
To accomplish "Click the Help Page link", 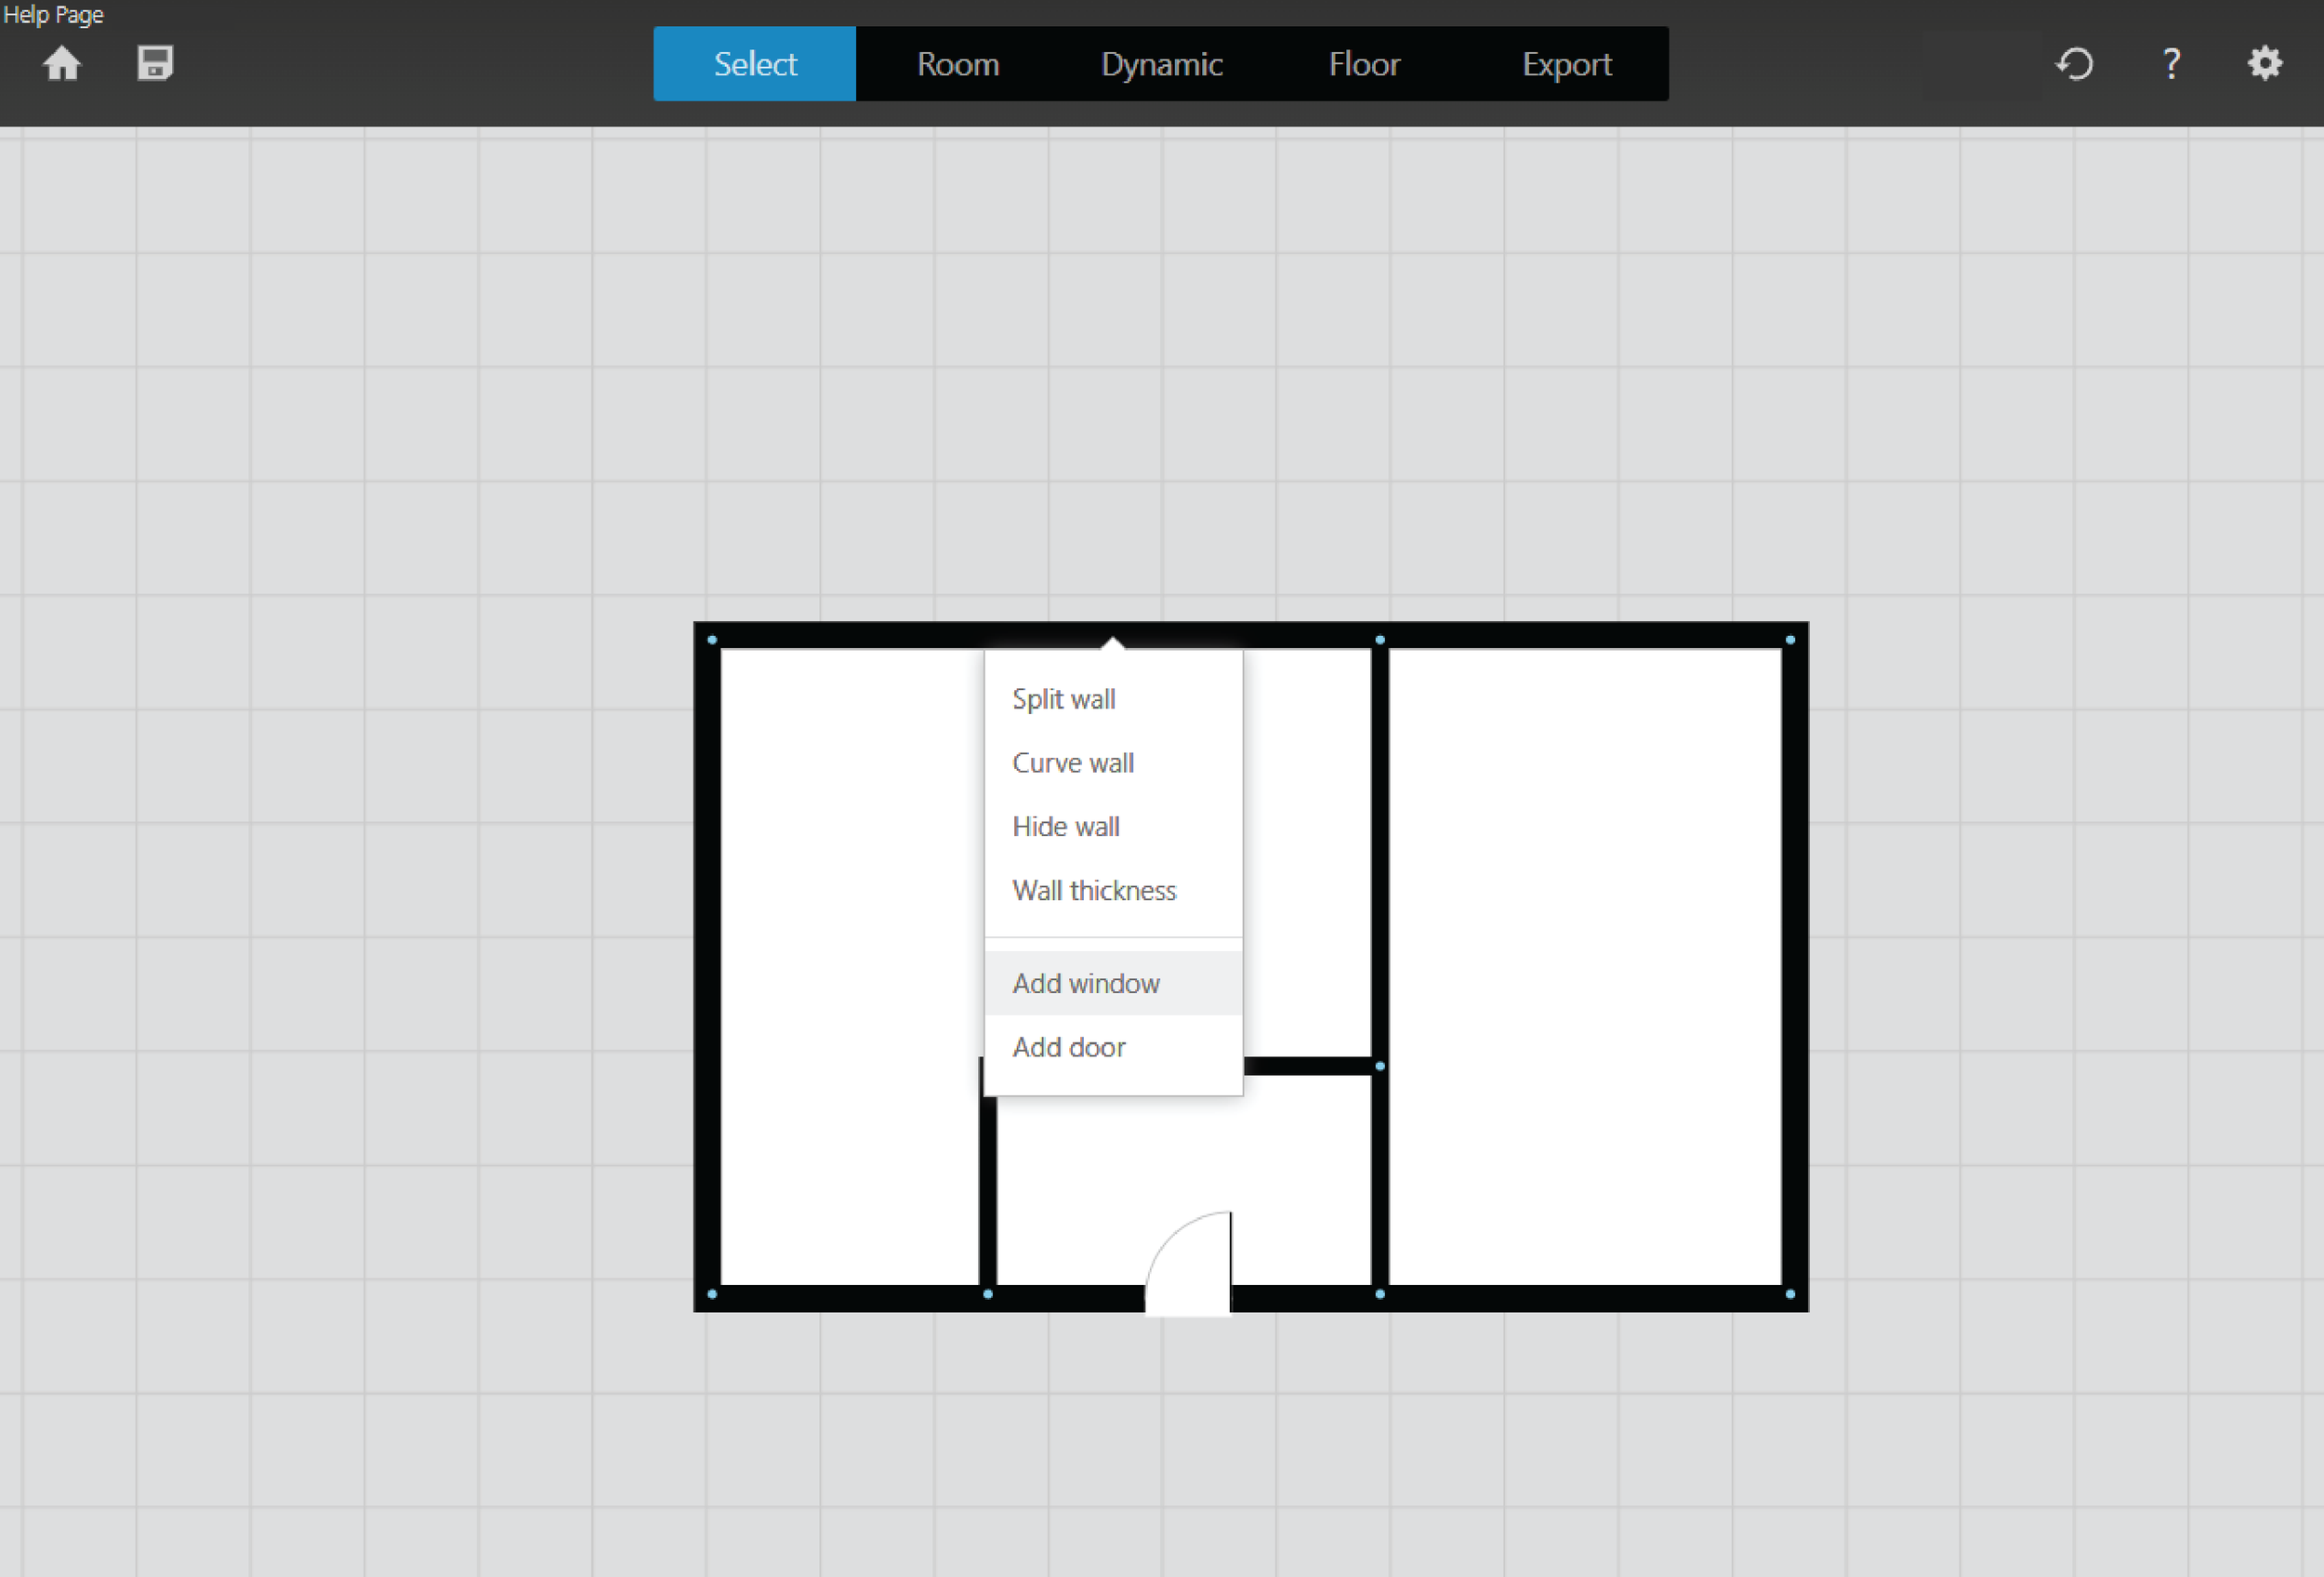I will (x=53, y=14).
